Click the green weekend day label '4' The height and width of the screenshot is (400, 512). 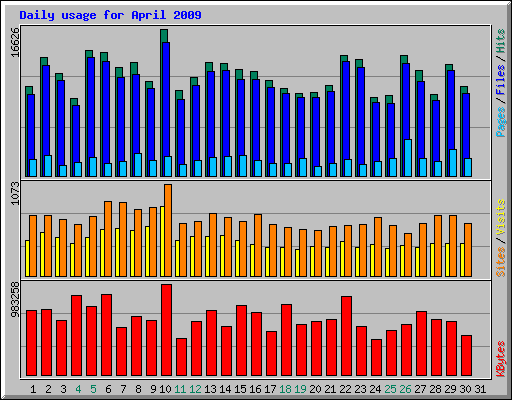tap(78, 389)
